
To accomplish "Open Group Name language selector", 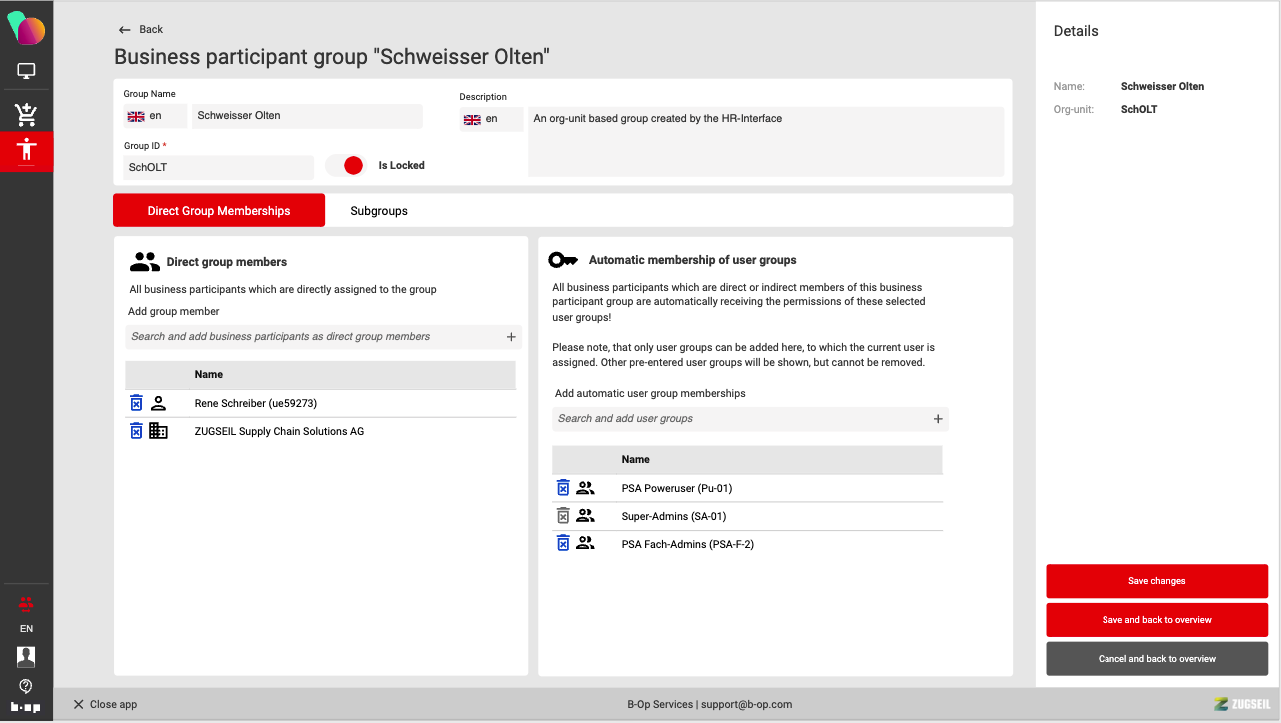I will 154,116.
